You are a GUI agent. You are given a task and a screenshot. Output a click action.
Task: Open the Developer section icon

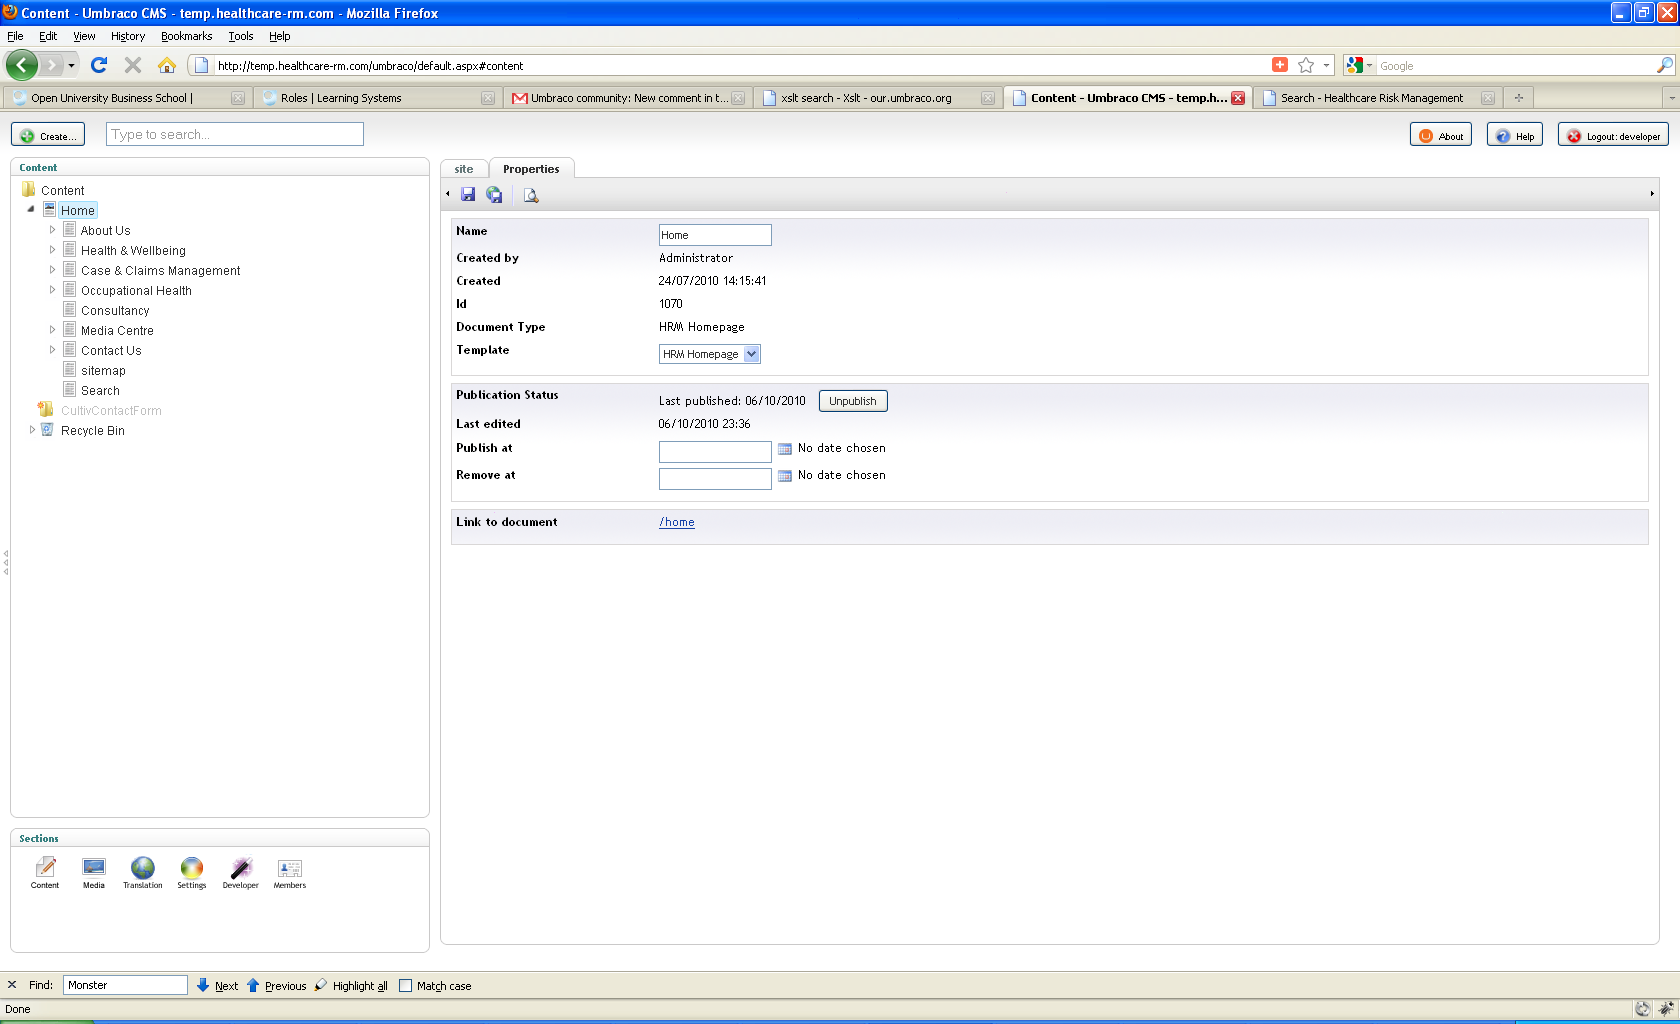pyautogui.click(x=241, y=873)
